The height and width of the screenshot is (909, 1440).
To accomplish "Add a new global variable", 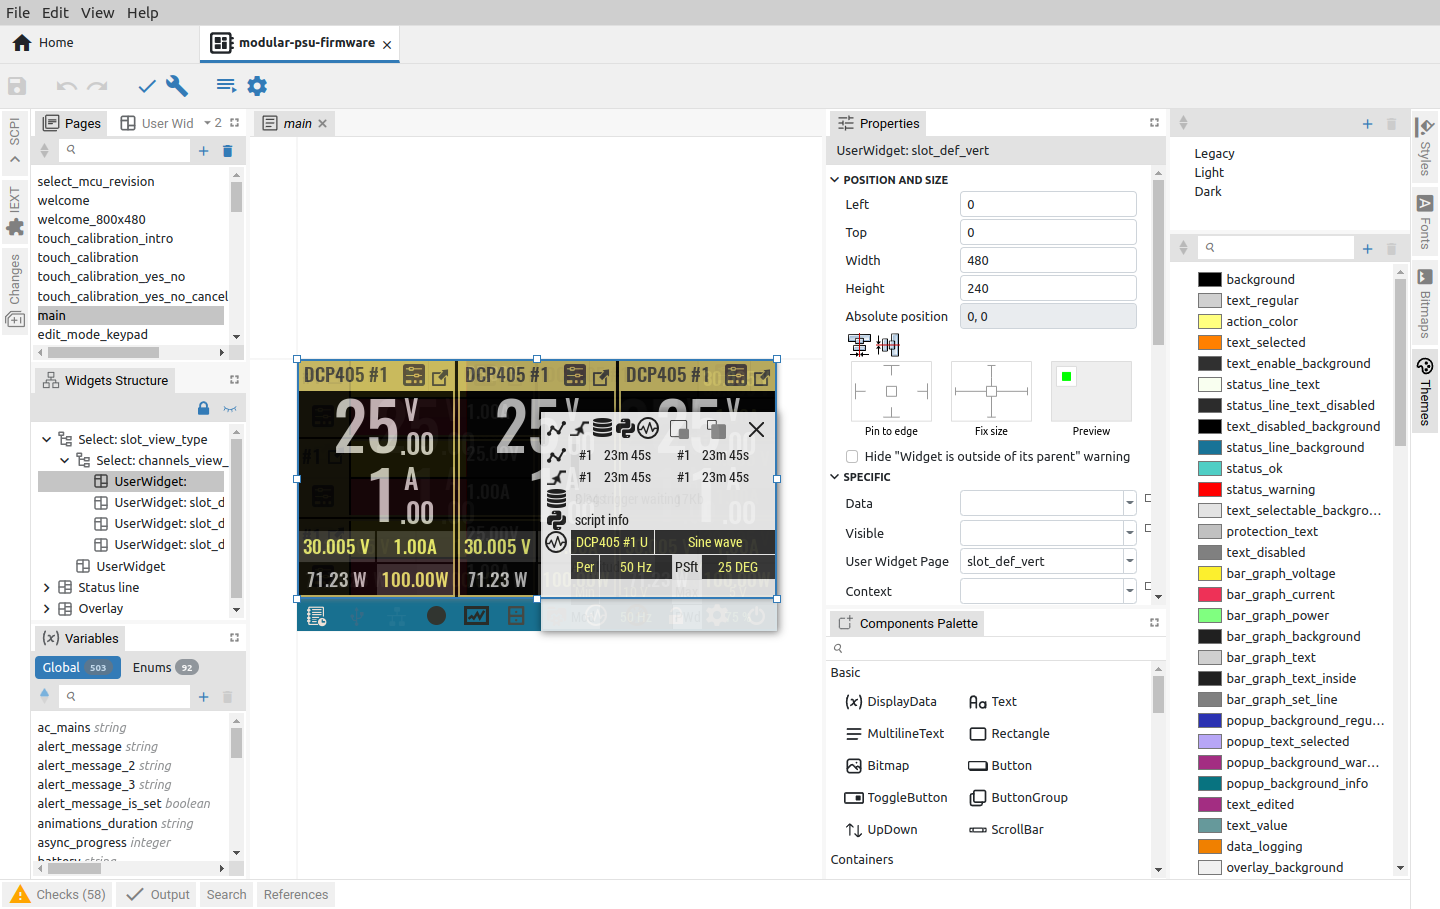I will click(203, 697).
